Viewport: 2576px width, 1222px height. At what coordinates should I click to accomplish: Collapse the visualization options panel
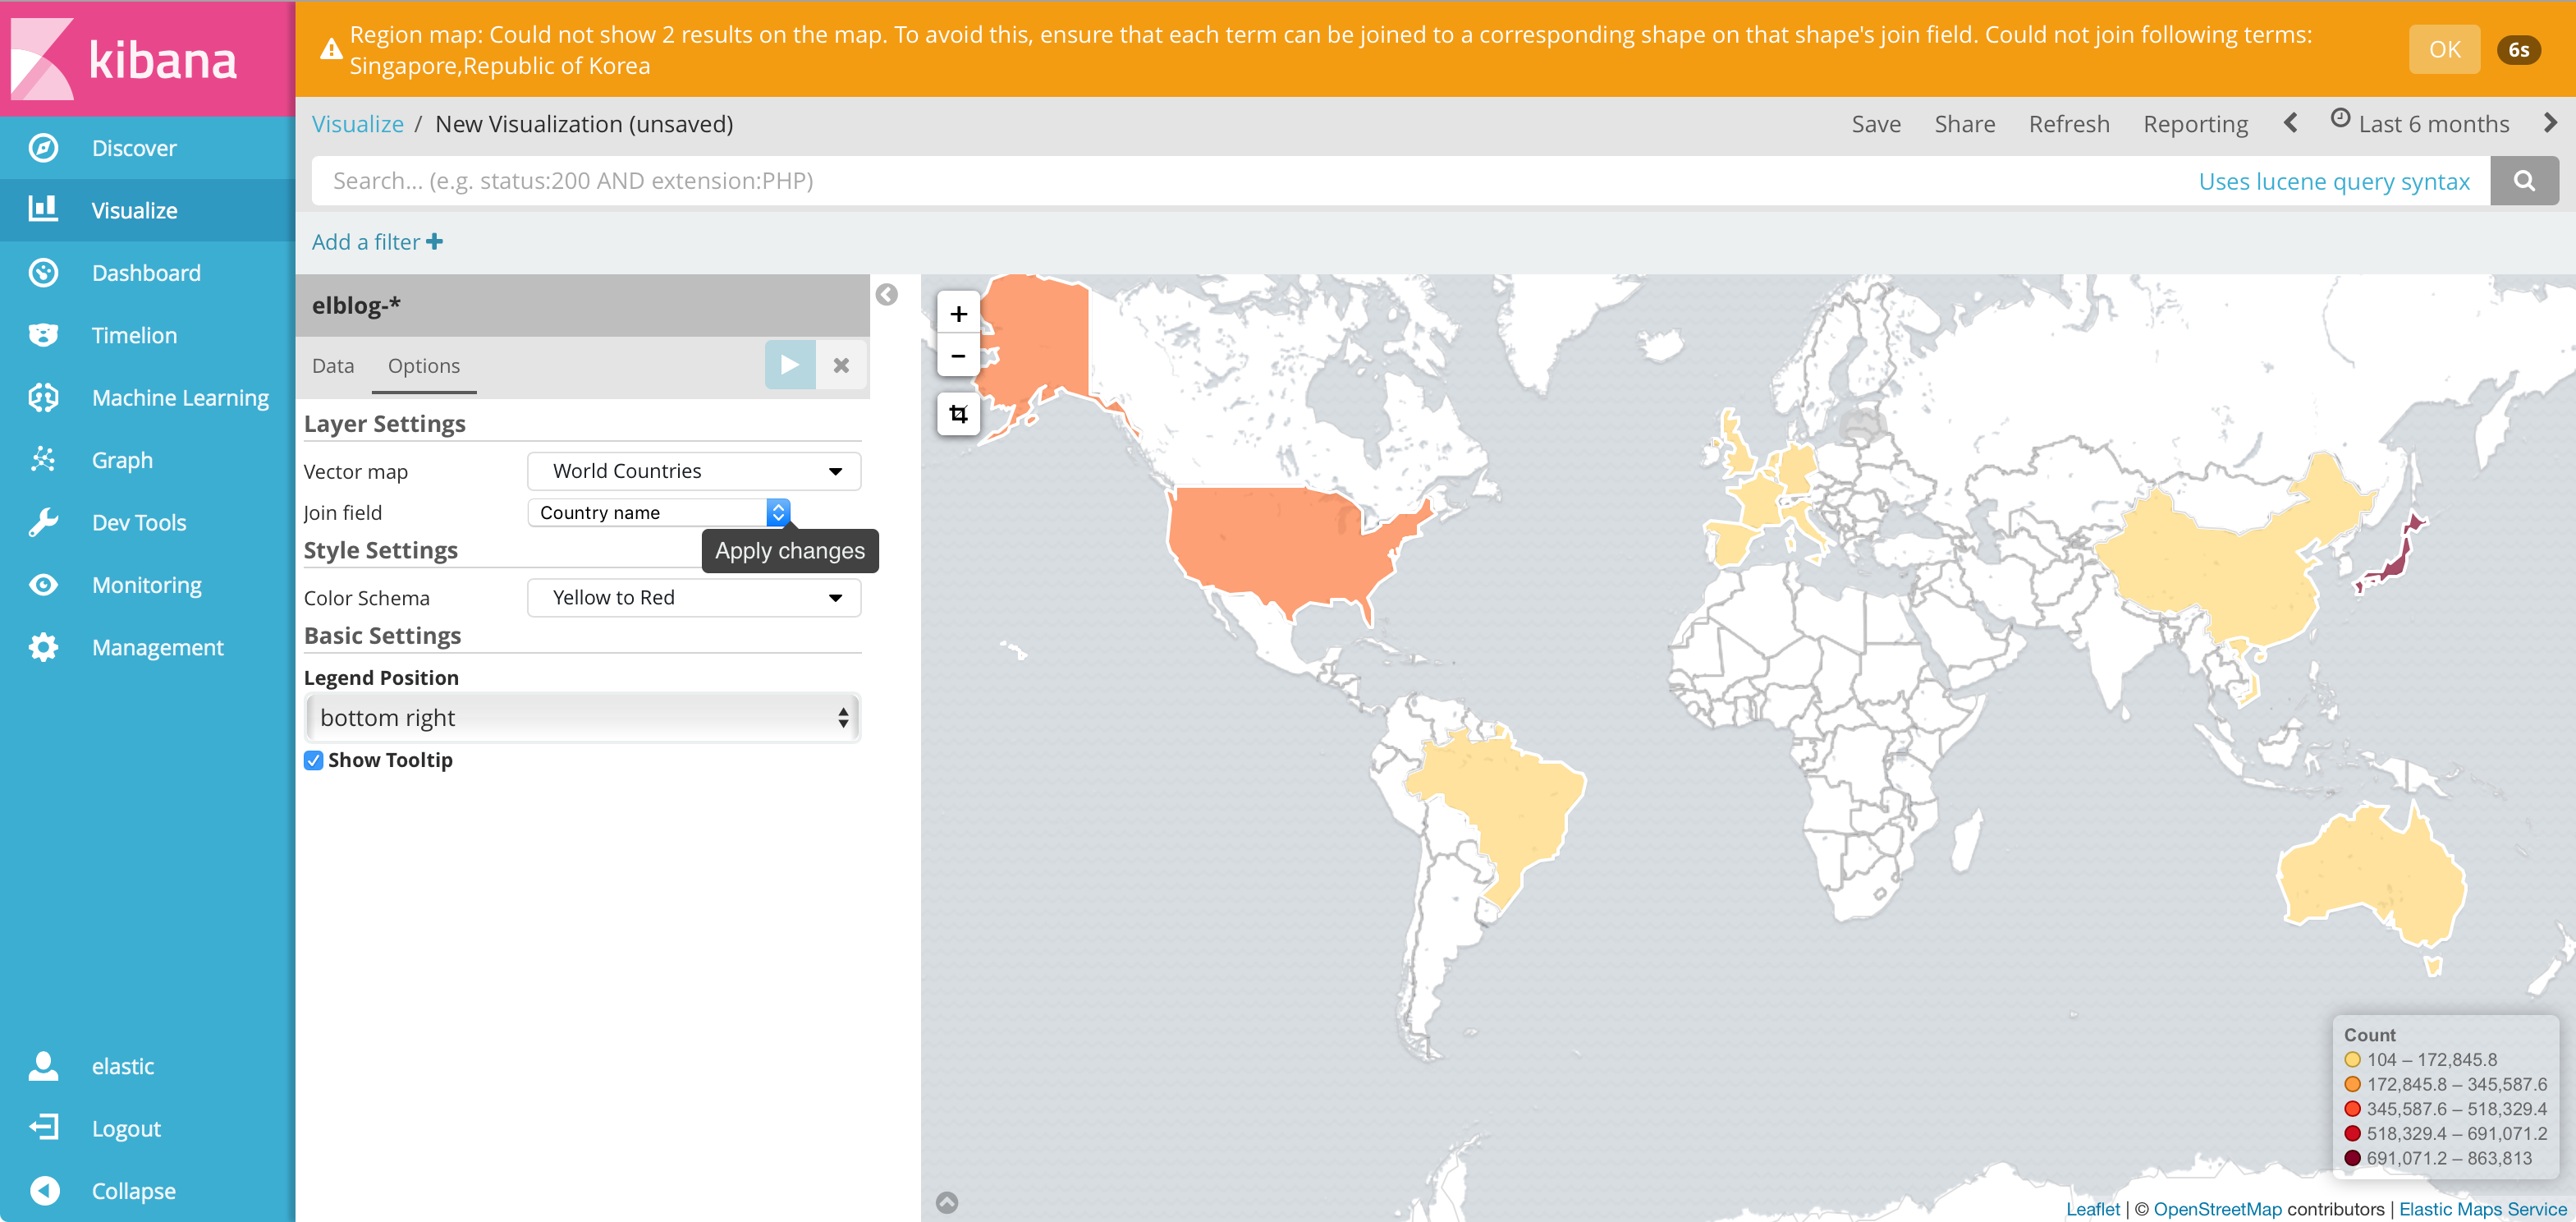(x=886, y=293)
